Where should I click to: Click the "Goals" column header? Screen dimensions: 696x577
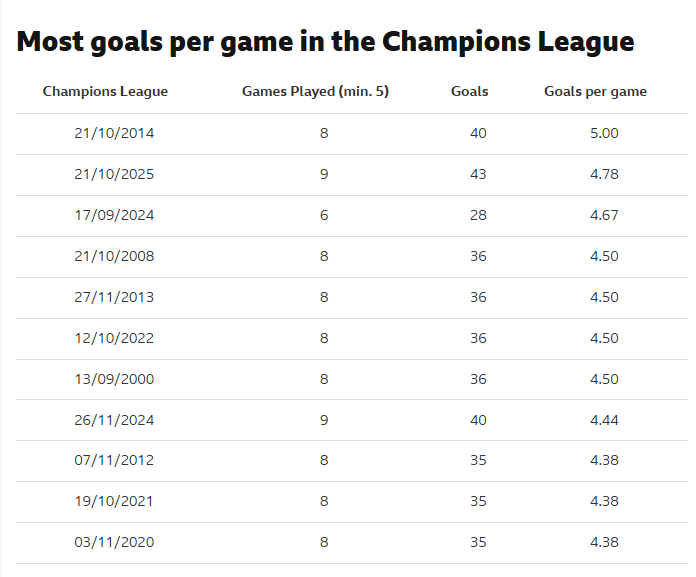click(470, 91)
